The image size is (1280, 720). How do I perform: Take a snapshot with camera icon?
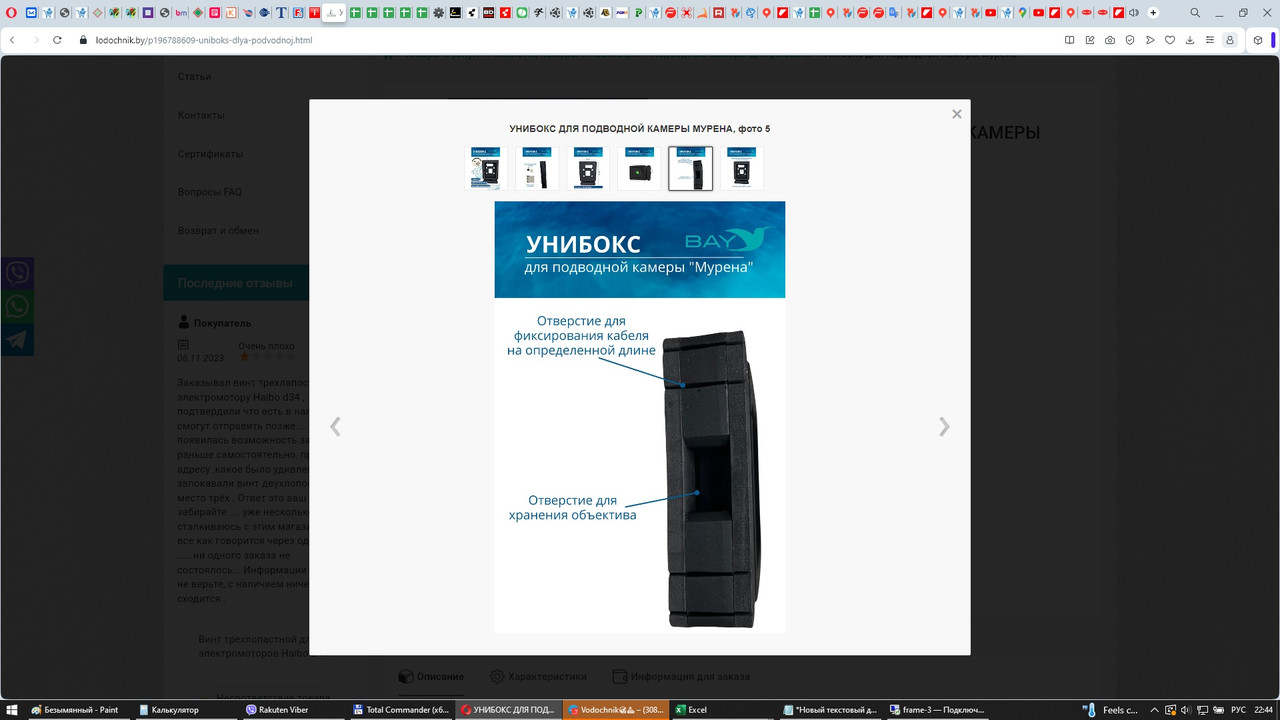1110,40
